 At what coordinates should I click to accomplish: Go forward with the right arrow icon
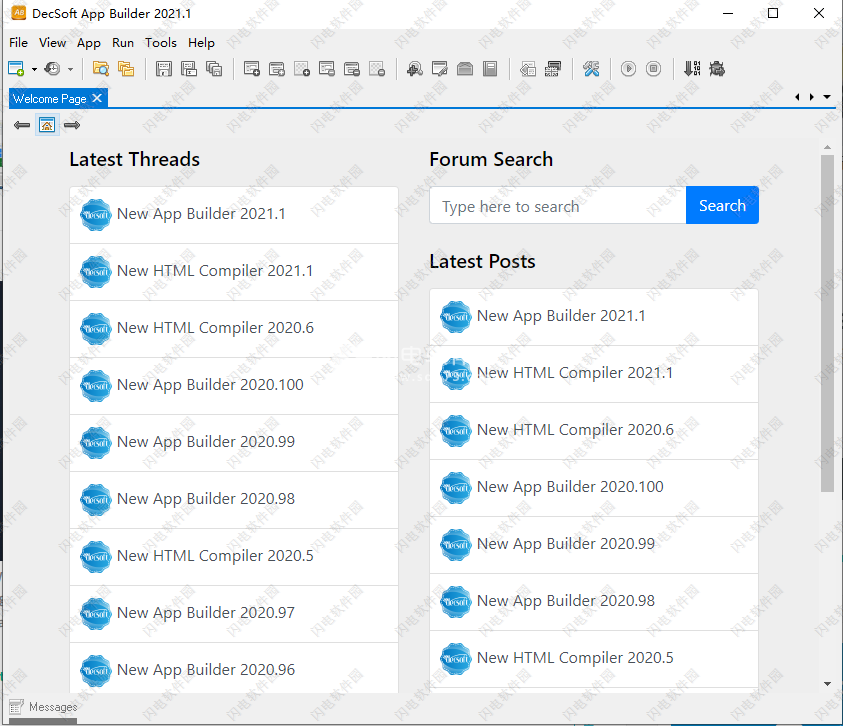[72, 125]
